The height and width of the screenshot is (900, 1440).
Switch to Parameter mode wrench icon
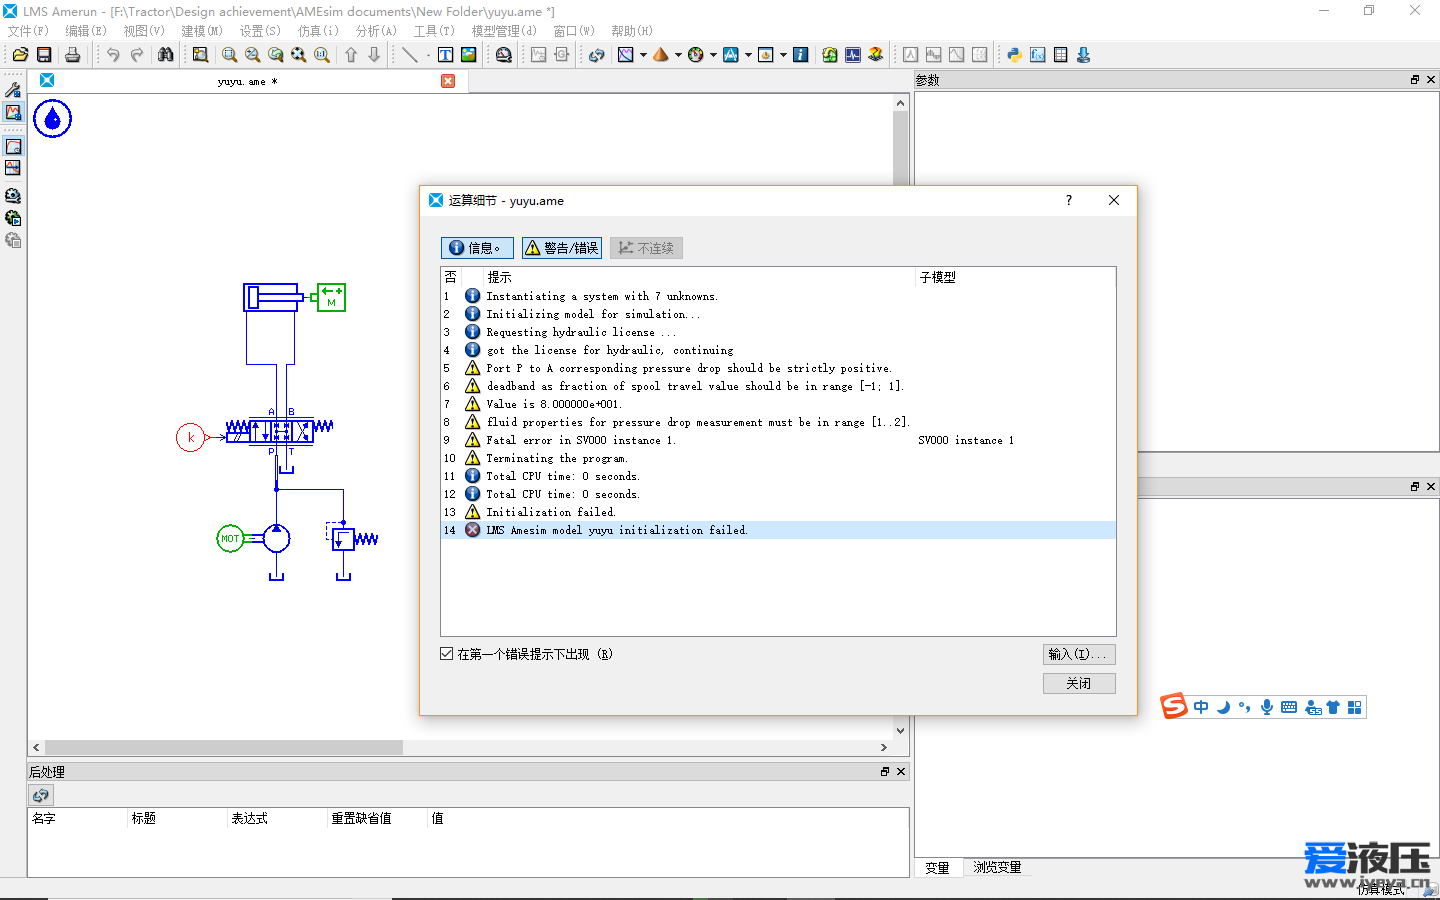click(x=13, y=90)
